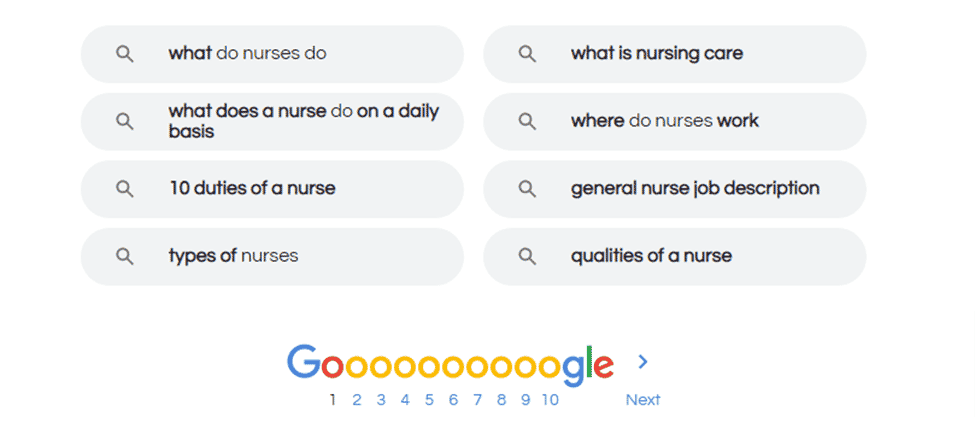Search 'what does a nurse do on a daily basis'
975x440 pixels.
303,121
